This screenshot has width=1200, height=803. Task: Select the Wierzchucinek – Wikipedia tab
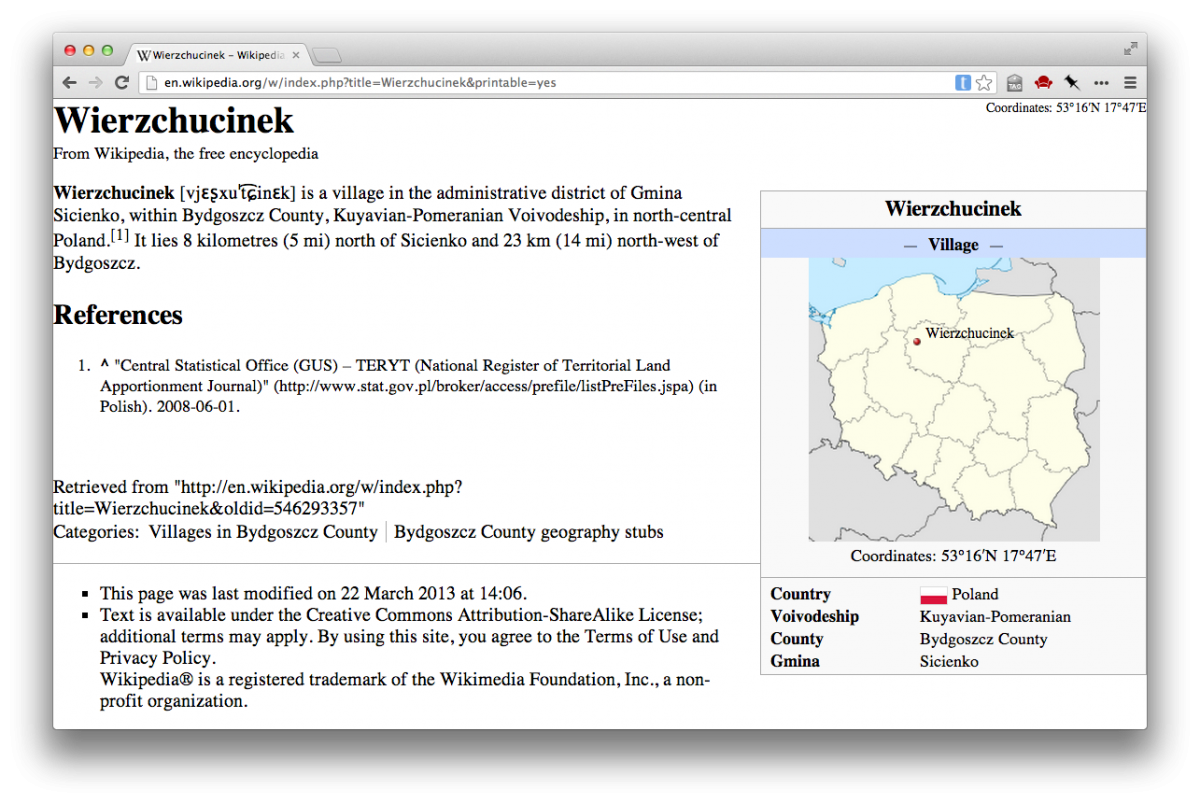pos(212,55)
